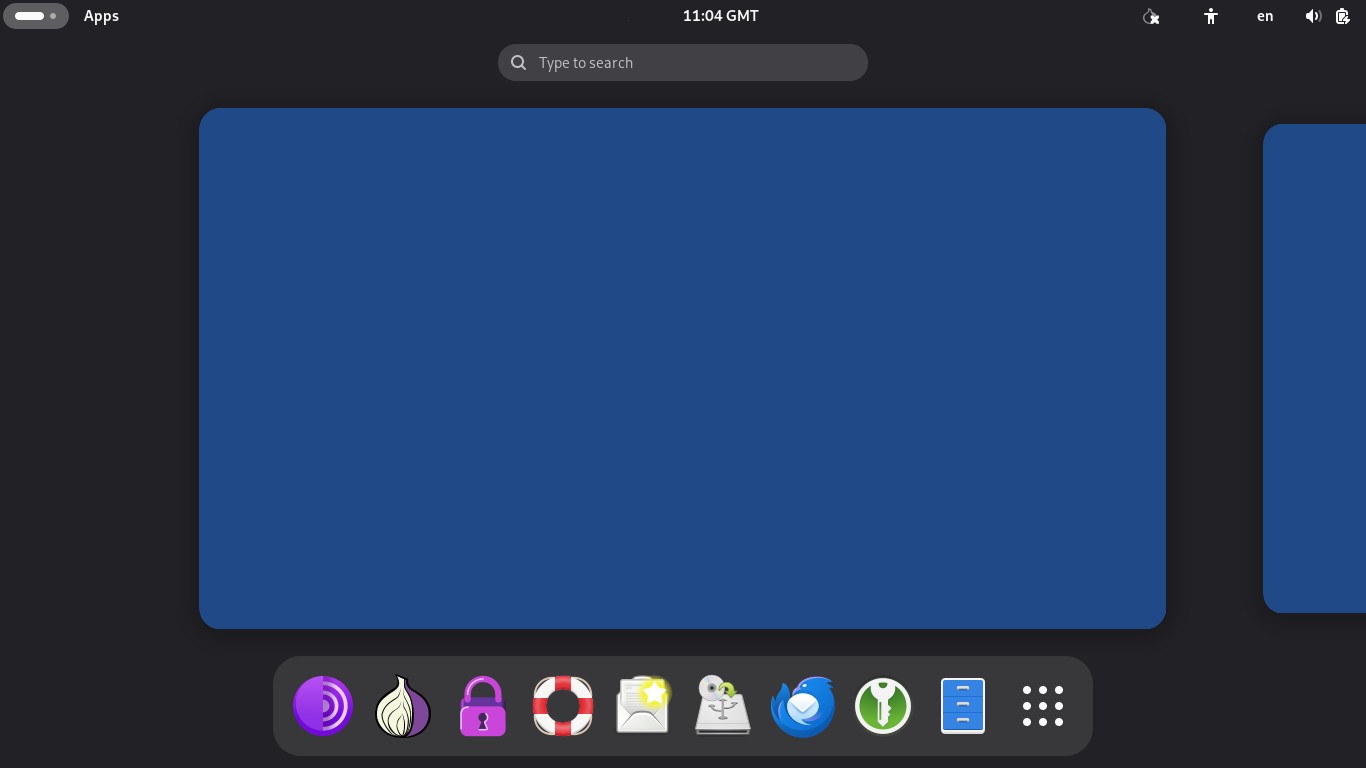Viewport: 1366px width, 768px height.
Task: Click the Activities workspace indicator pill
Action: (x=36, y=16)
